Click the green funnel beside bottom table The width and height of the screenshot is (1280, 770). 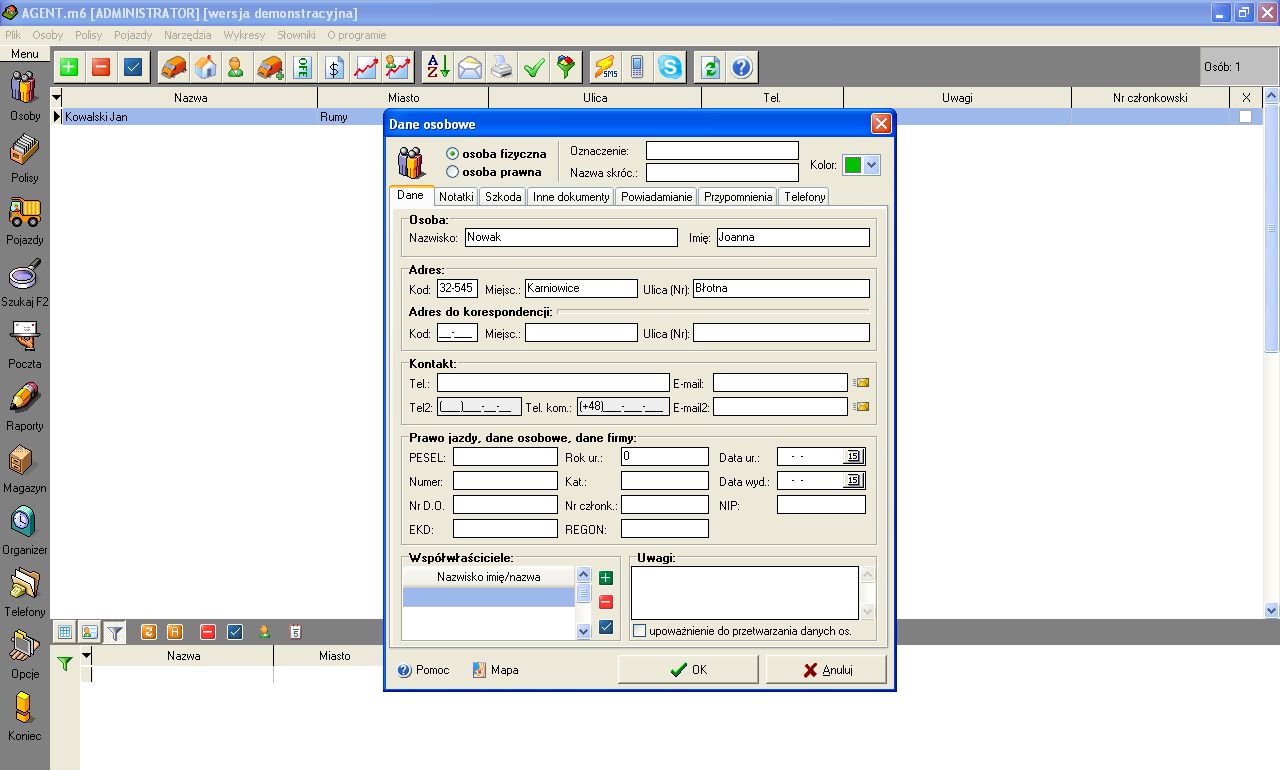pyautogui.click(x=65, y=663)
